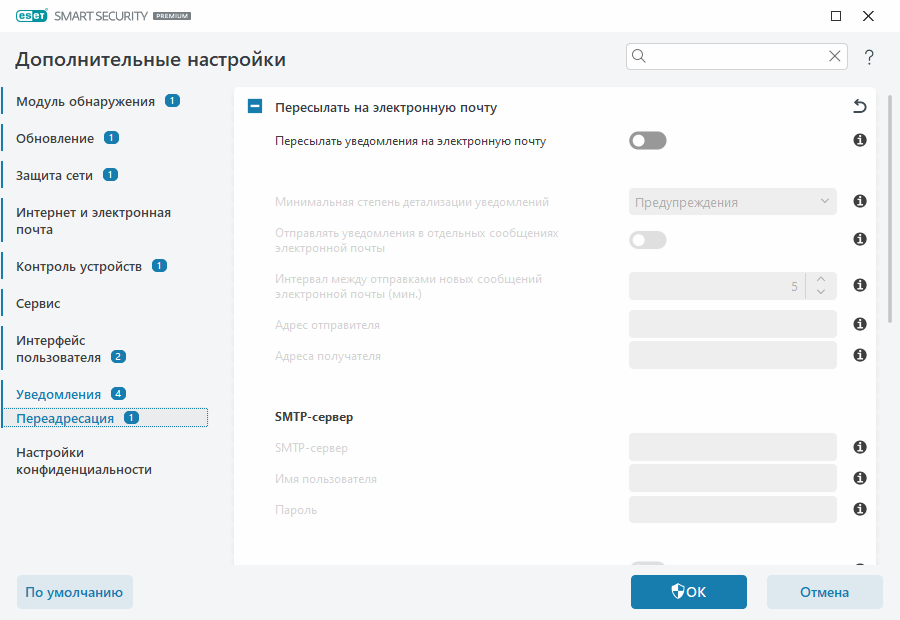
Task: Click the info icon beside the SMTP-сервер field
Action: (859, 447)
